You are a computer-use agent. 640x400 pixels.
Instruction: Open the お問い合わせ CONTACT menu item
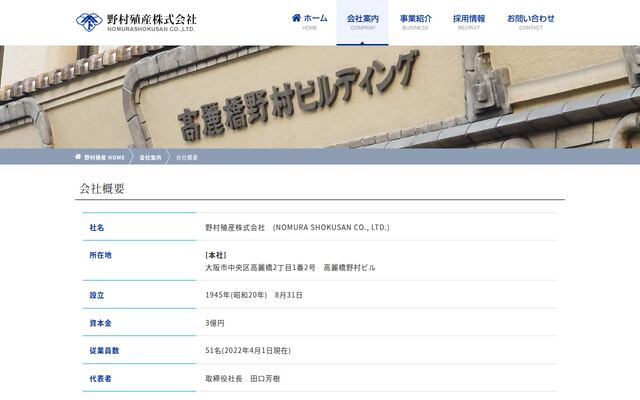pos(531,22)
